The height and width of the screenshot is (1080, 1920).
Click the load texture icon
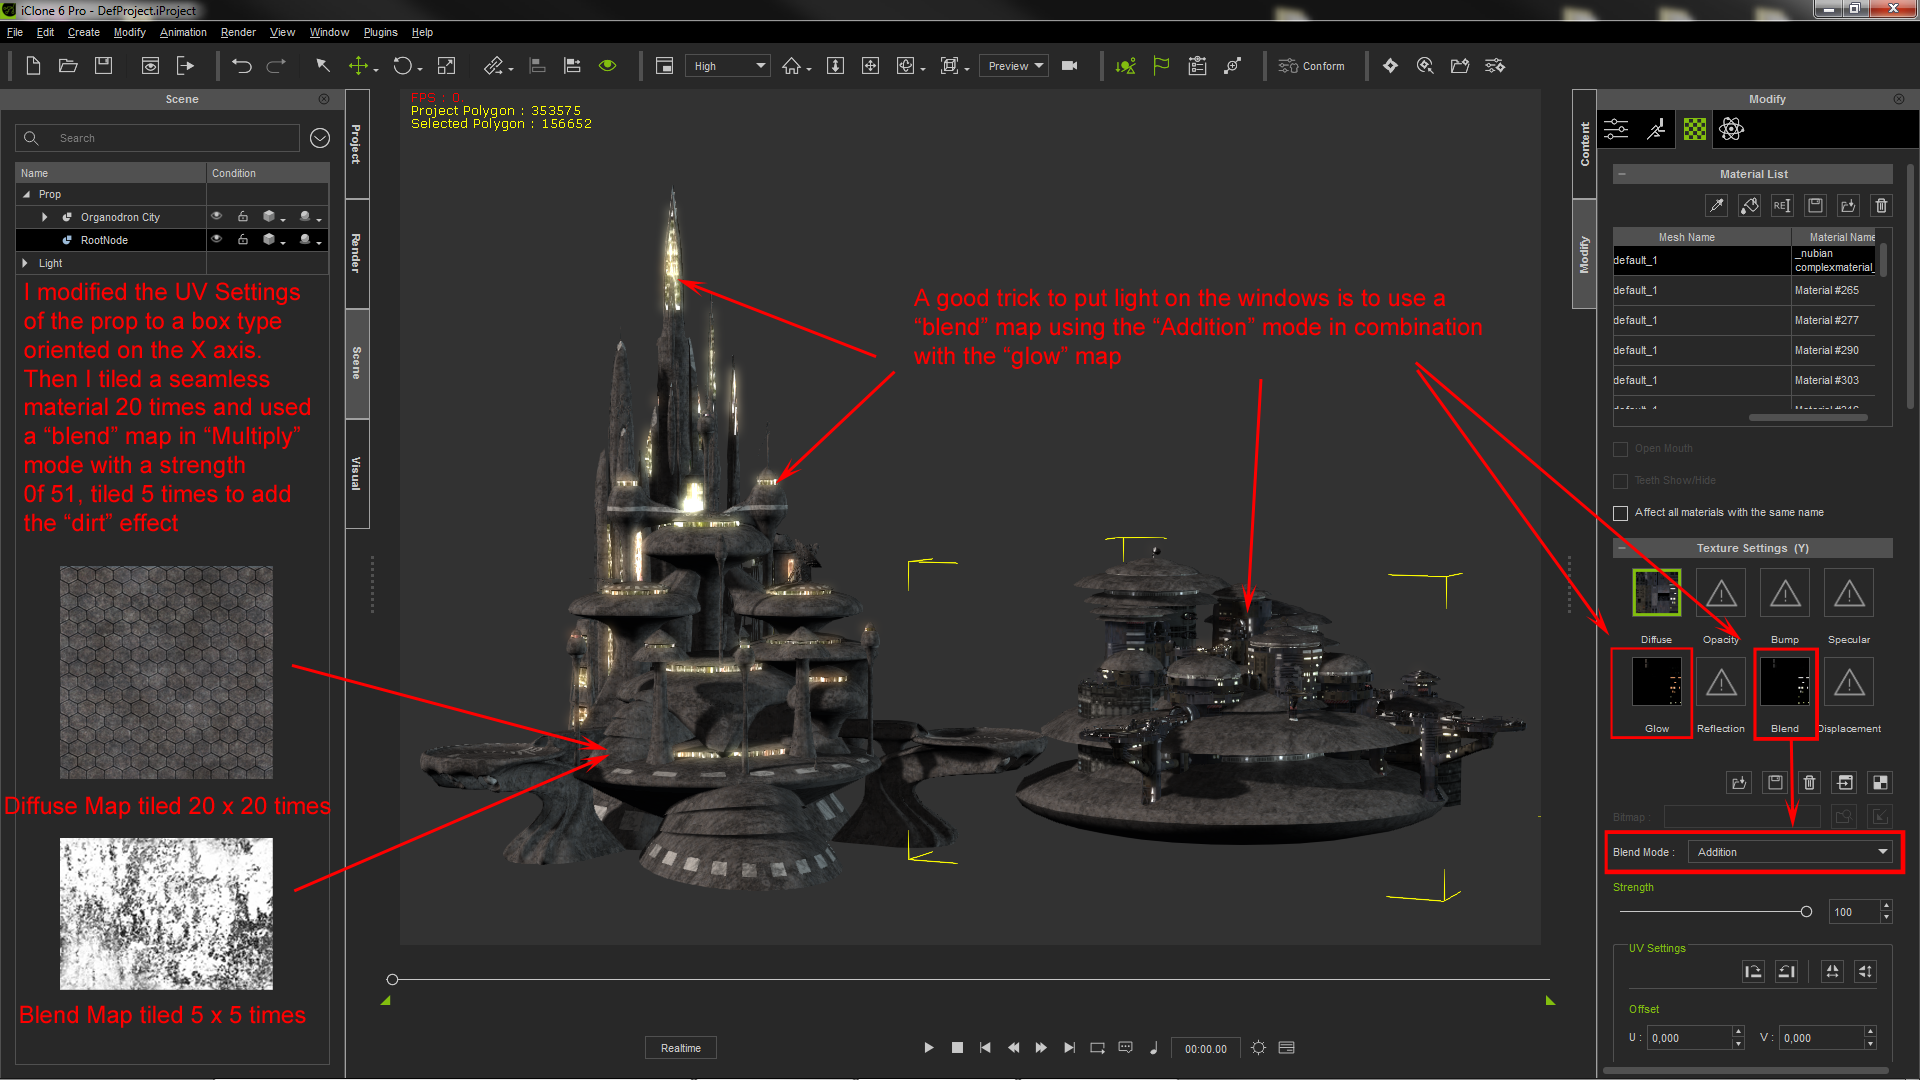pyautogui.click(x=1739, y=782)
